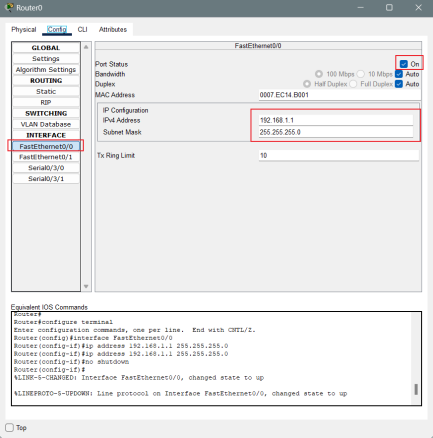433x438 pixels.
Task: Minimize the Router0 window
Action: coord(361,7)
